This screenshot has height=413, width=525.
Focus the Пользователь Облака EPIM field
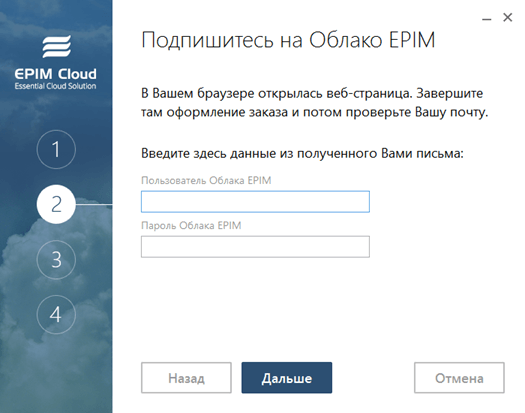pyautogui.click(x=255, y=202)
